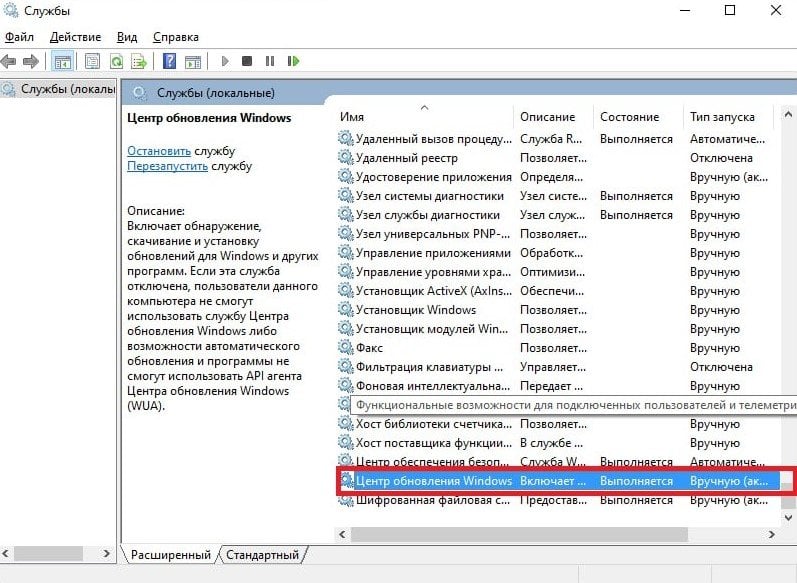This screenshot has width=797, height=583.
Task: Select Фоновая интеллектуальна... service
Action: (x=557, y=386)
